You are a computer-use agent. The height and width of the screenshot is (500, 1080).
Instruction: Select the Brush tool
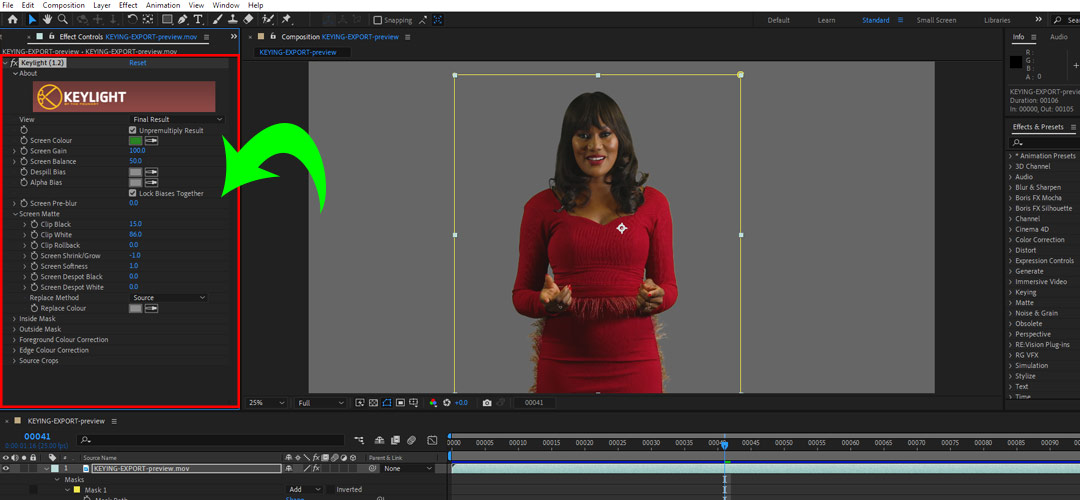(218, 19)
